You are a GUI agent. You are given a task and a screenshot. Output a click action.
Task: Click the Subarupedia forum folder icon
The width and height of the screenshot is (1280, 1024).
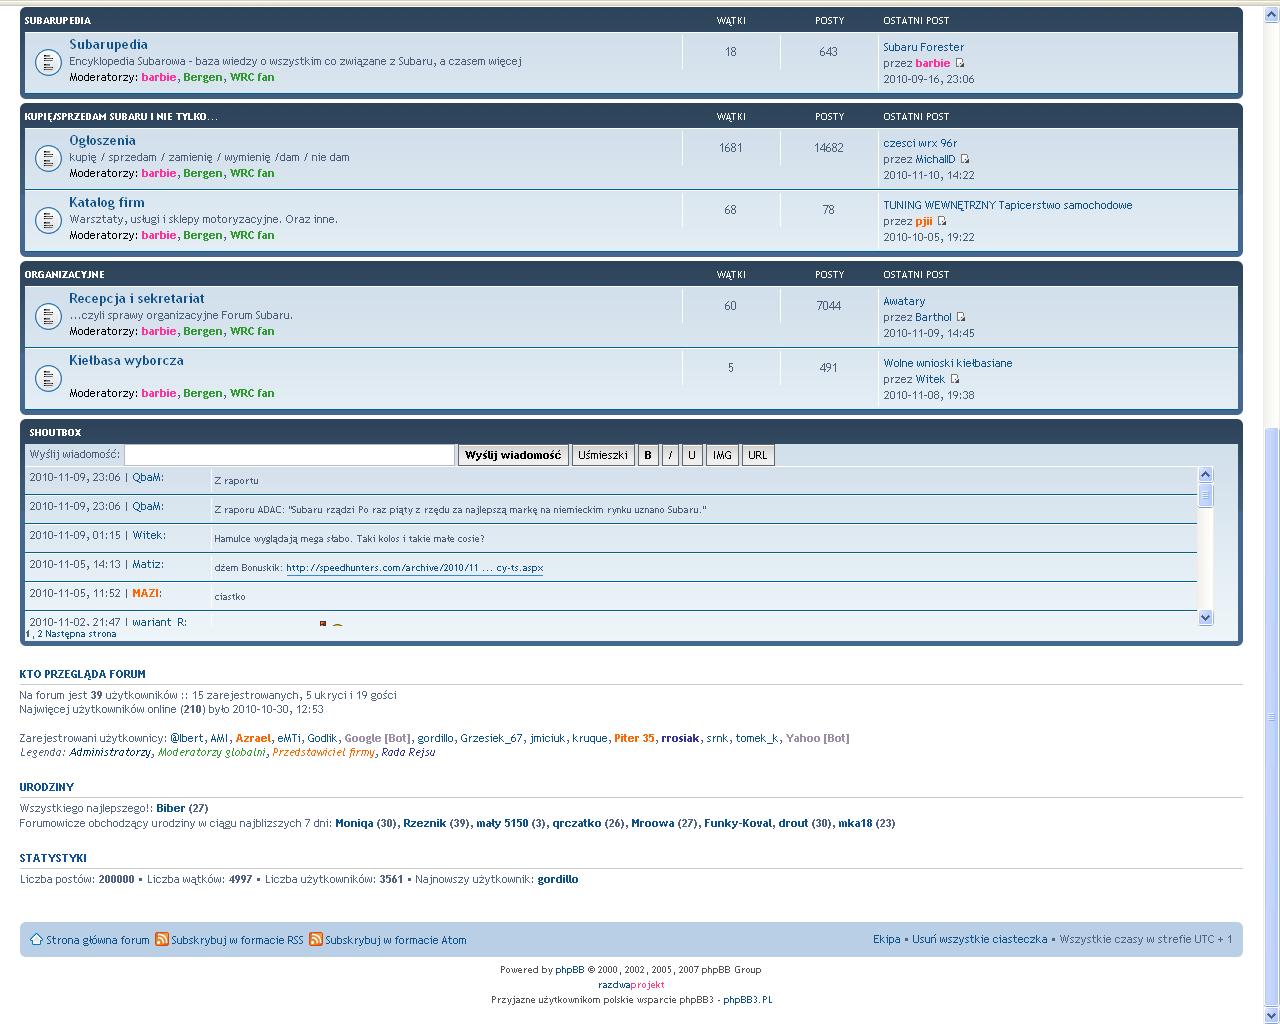(x=48, y=62)
